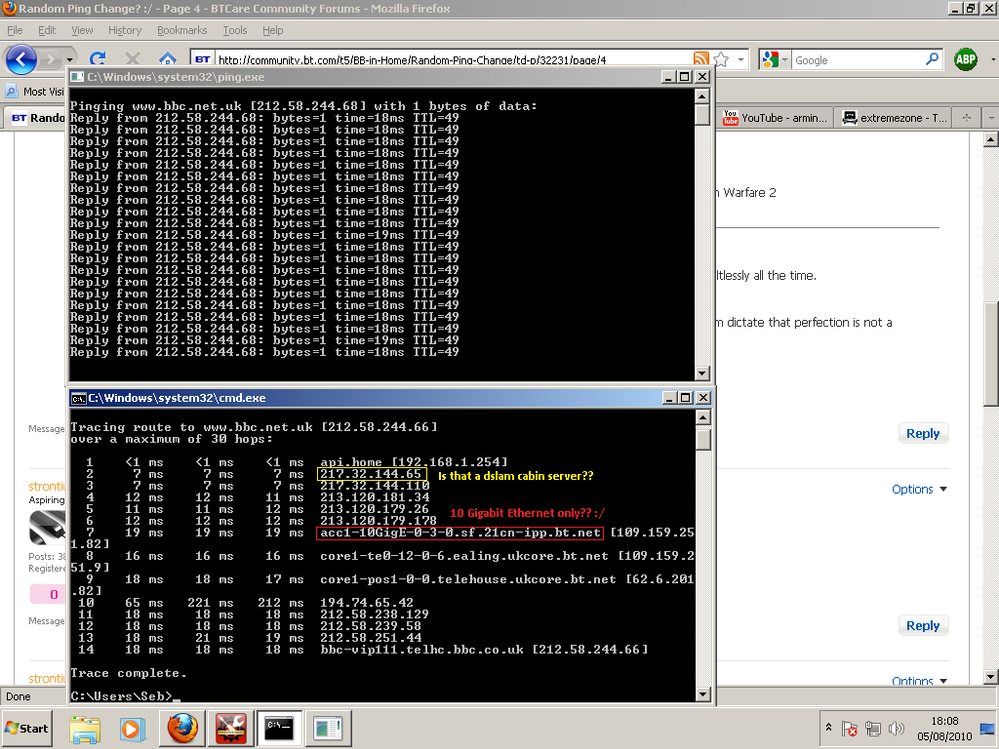Click the Reply button on the forum thread
The height and width of the screenshot is (749, 999).
[x=922, y=433]
